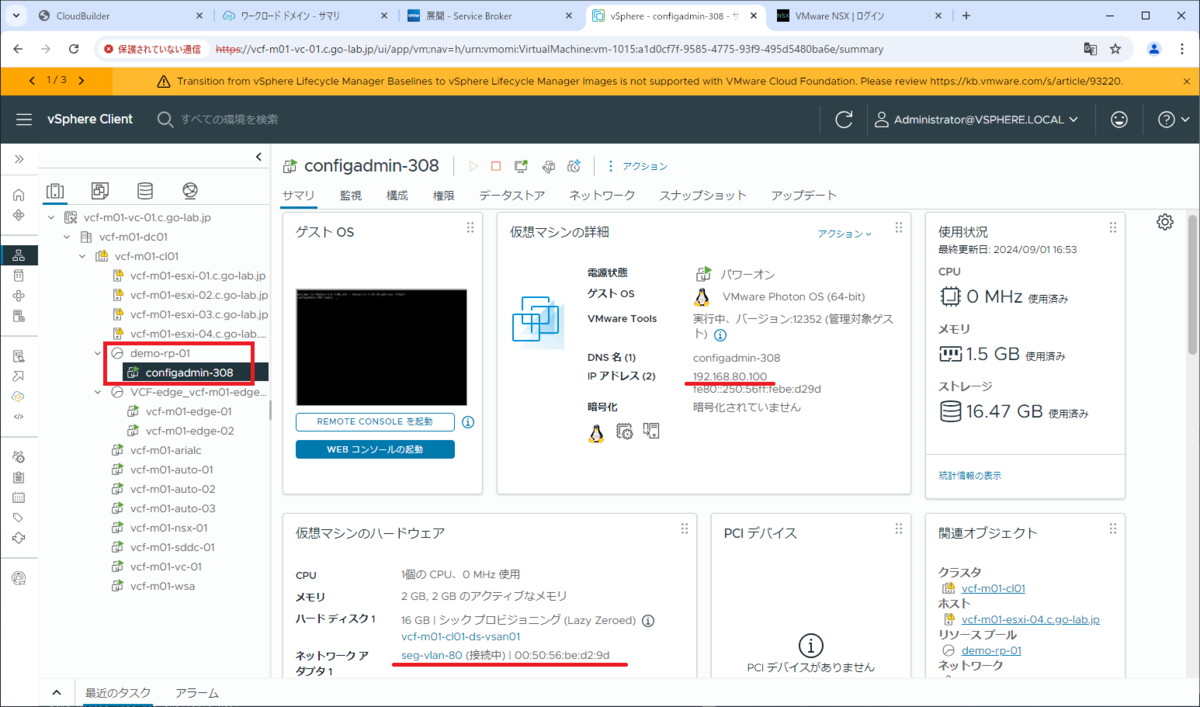Open 統計情報の表示 link in usage card
The image size is (1200, 707).
(x=970, y=475)
